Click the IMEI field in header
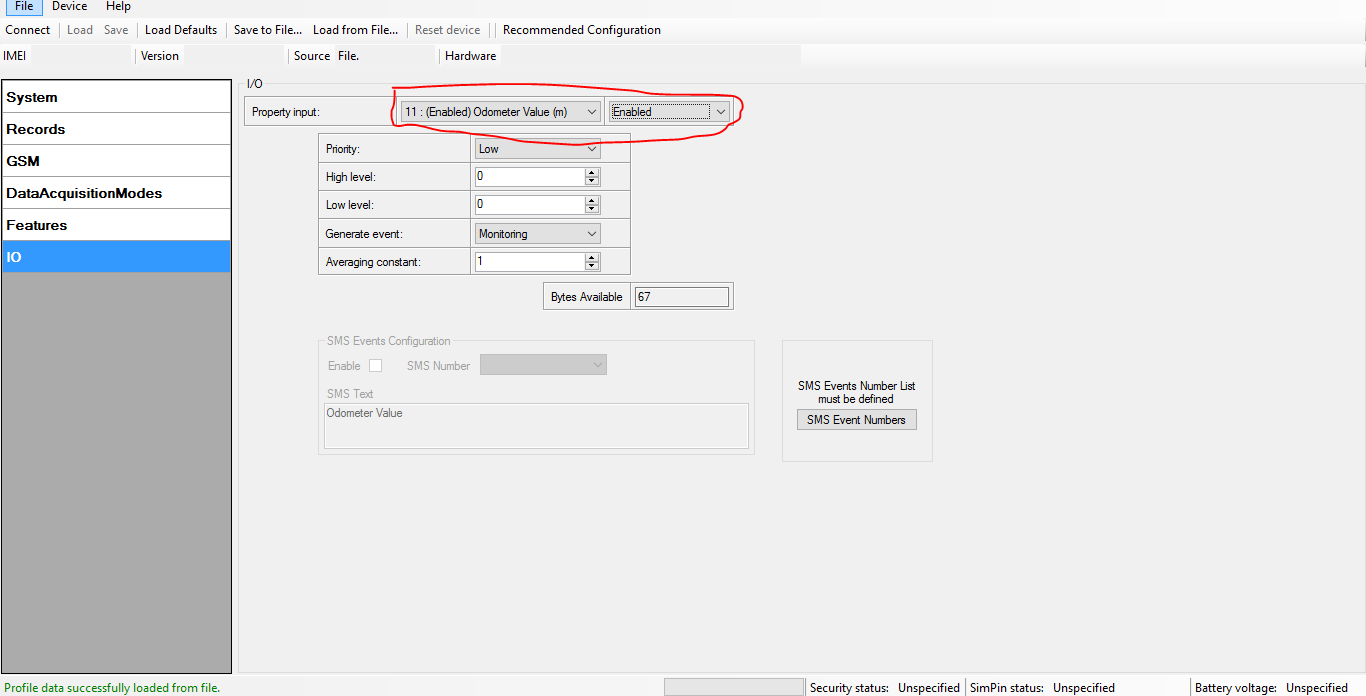The width and height of the screenshot is (1366, 696). coord(80,56)
